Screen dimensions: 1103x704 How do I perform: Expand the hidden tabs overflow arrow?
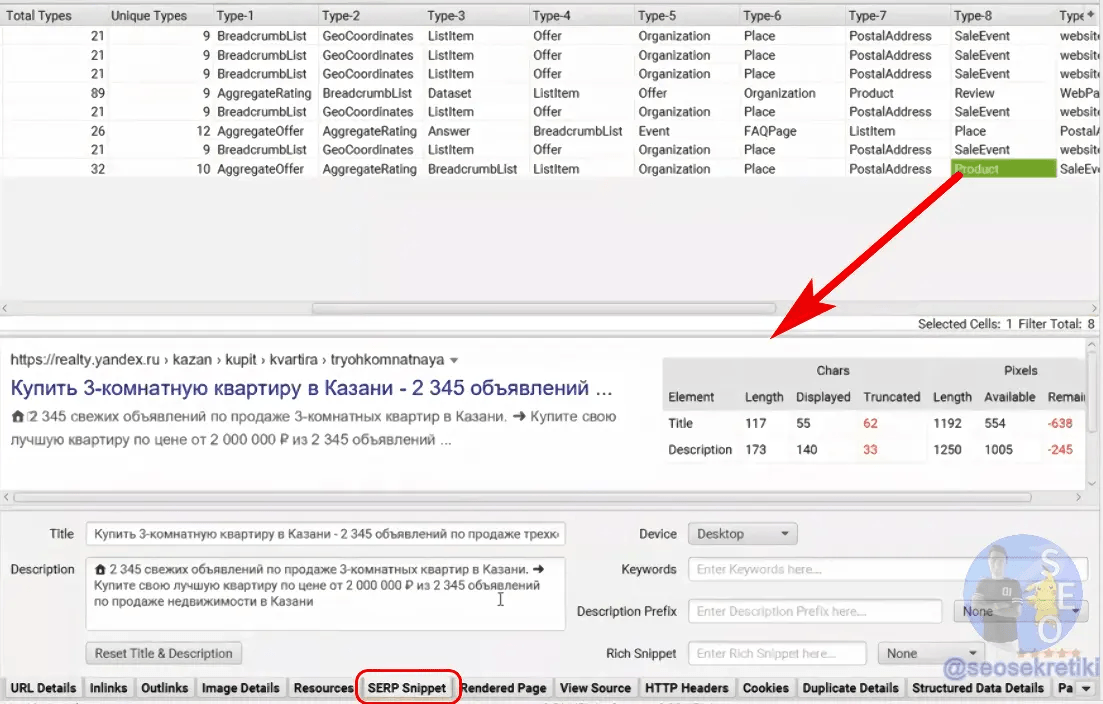(x=1086, y=689)
